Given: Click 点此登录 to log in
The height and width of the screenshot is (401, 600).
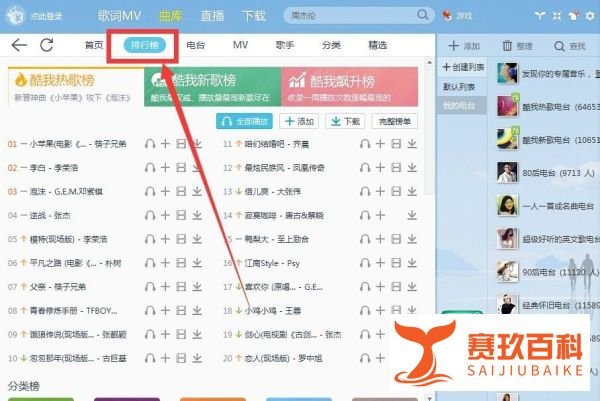Looking at the screenshot, I should 46,16.
